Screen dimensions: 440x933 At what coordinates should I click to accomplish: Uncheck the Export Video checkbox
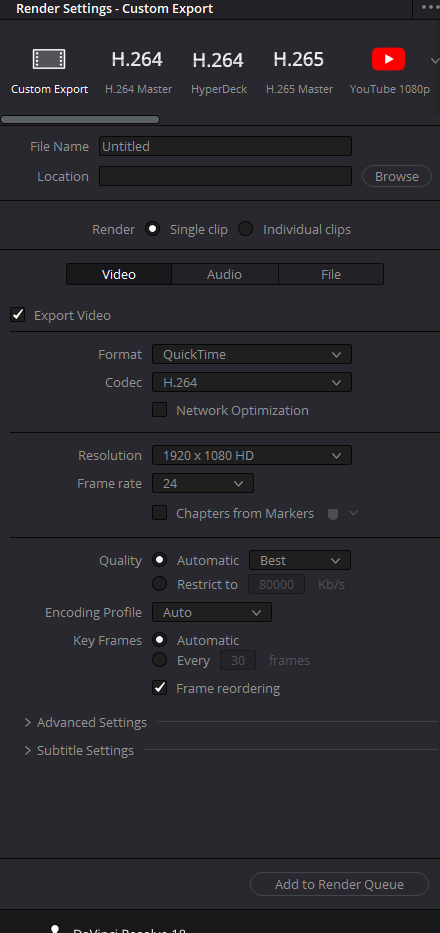[x=18, y=315]
